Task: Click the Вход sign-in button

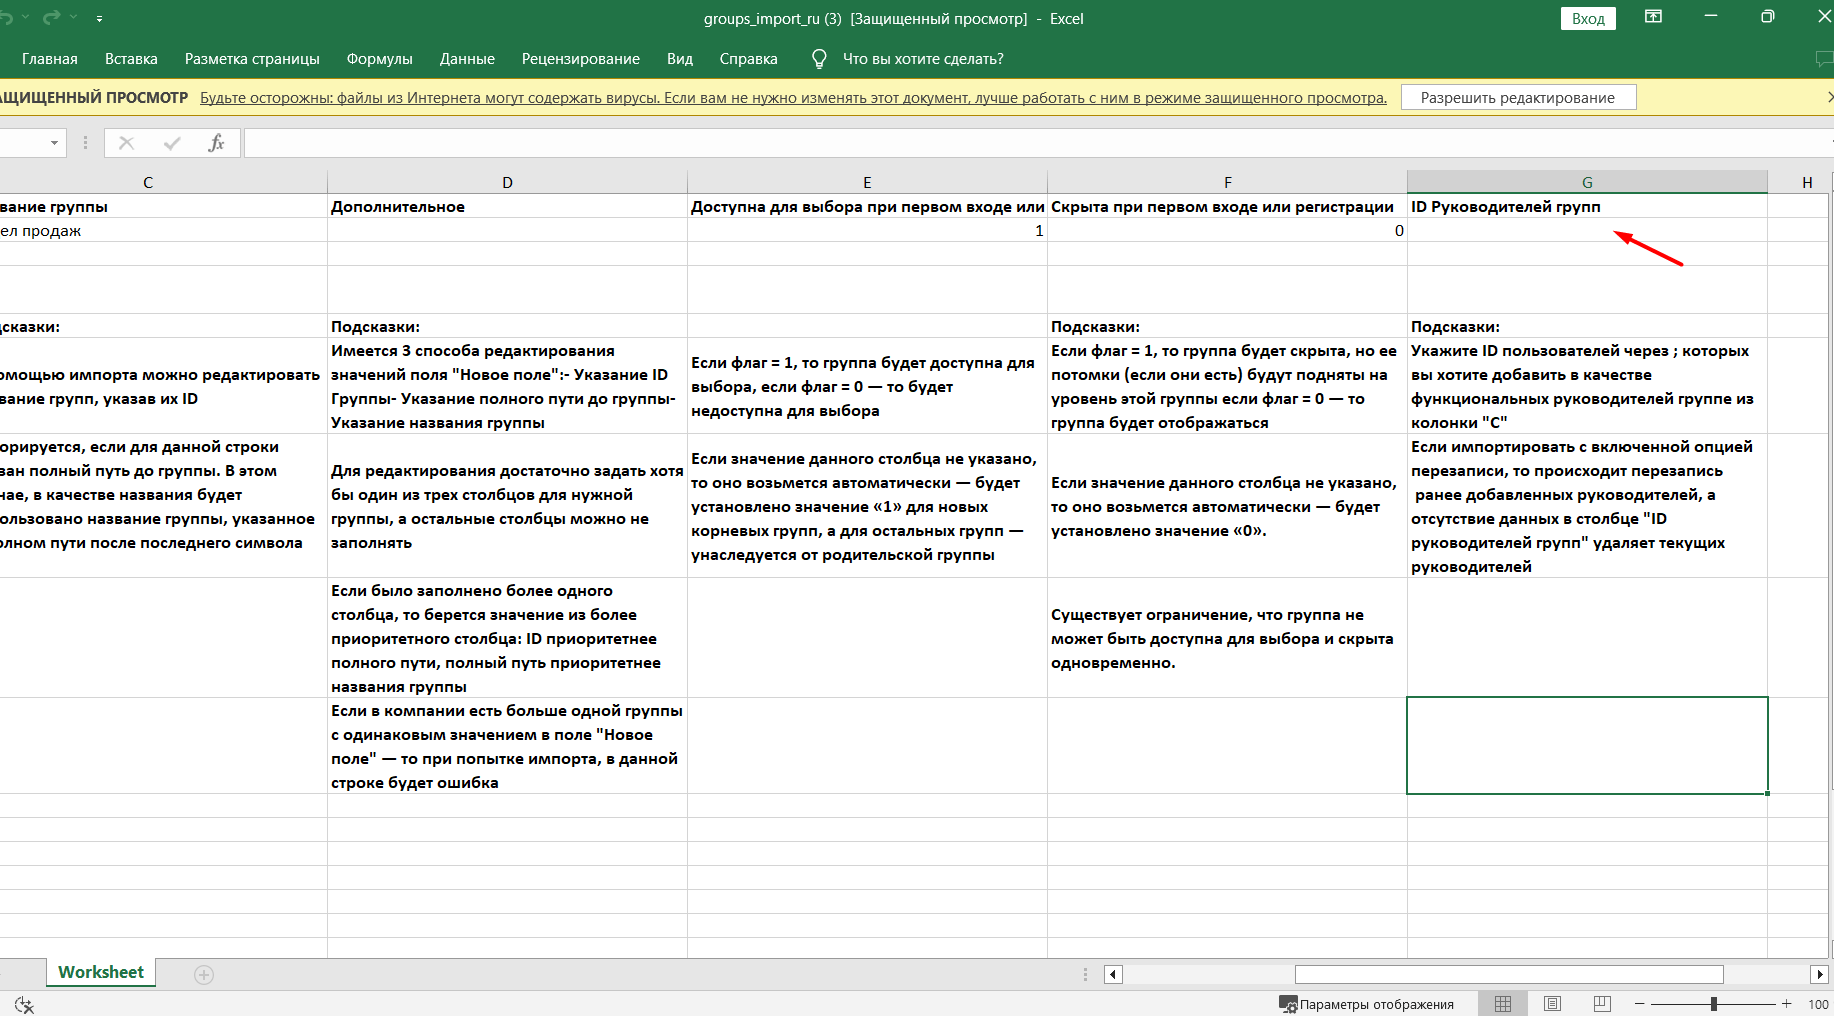Action: pos(1587,18)
